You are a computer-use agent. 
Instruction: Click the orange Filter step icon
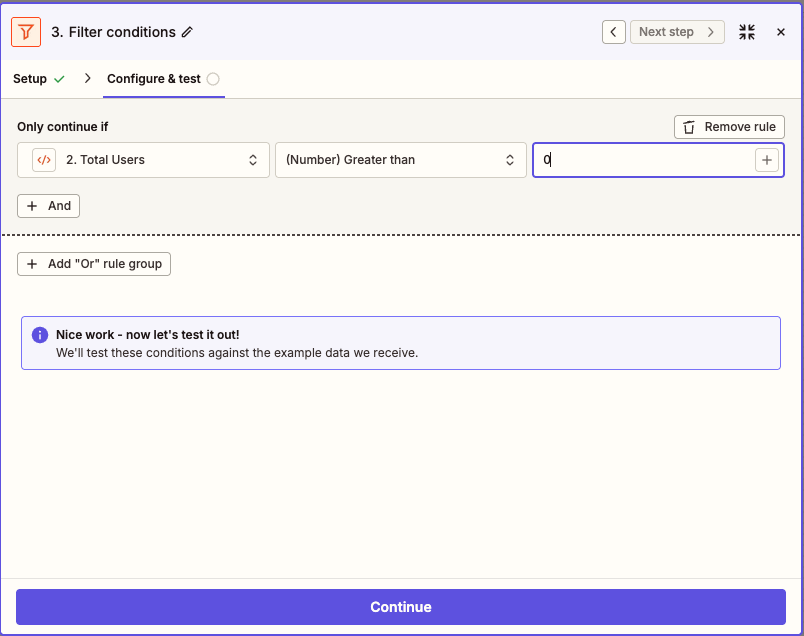coord(26,32)
